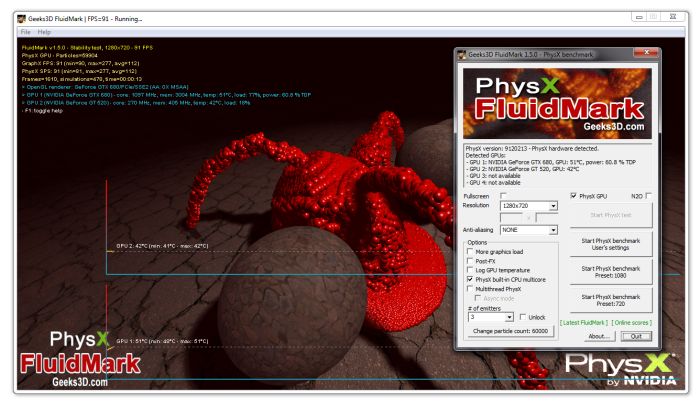Click the 'GPU 1: 51°C' temperature graph label
Screen dimensions: 700x406
click(x=162, y=341)
